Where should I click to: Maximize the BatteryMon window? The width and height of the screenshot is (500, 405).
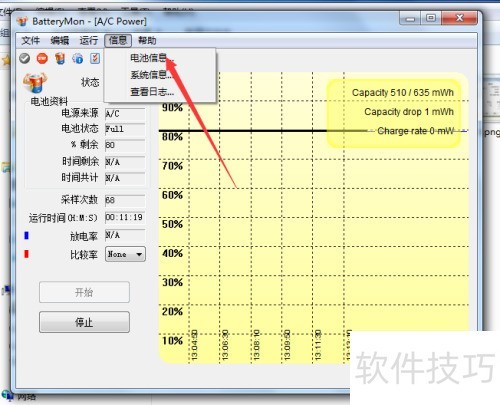431,18
